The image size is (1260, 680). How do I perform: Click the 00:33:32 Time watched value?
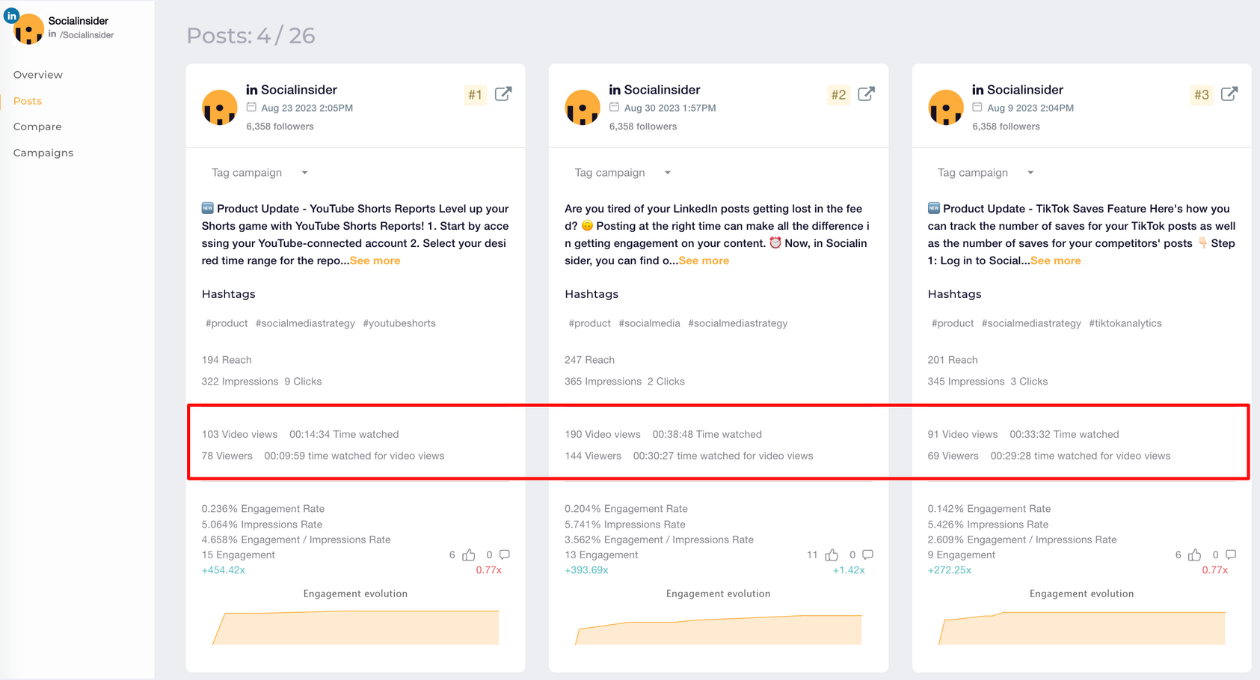click(x=1064, y=435)
